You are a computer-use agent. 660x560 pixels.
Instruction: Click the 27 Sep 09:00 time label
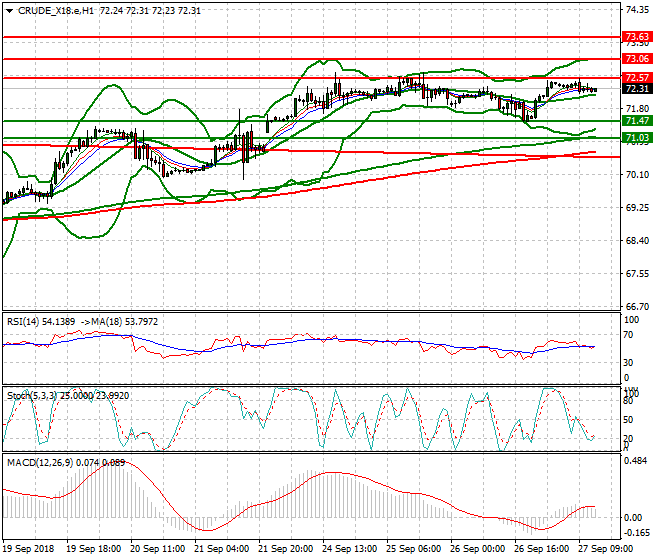click(605, 549)
